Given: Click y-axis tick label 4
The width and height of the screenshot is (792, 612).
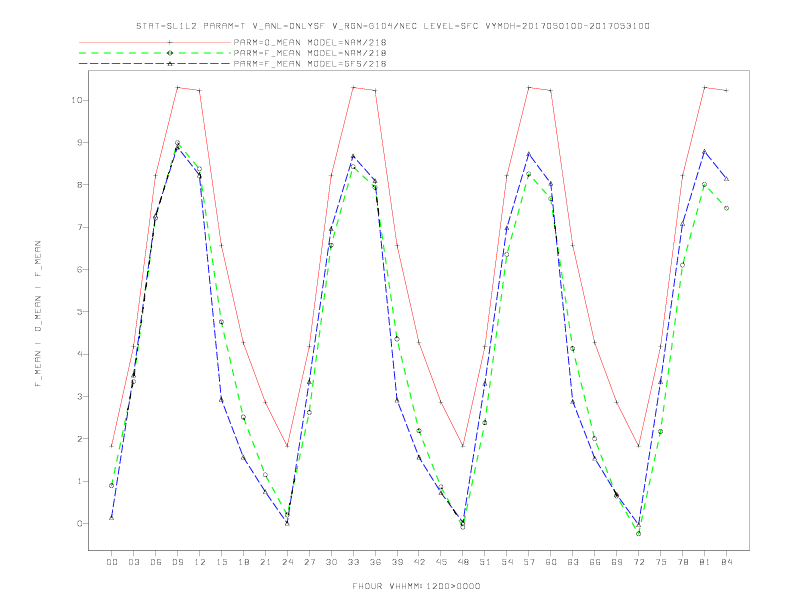Looking at the screenshot, I should [x=80, y=354].
